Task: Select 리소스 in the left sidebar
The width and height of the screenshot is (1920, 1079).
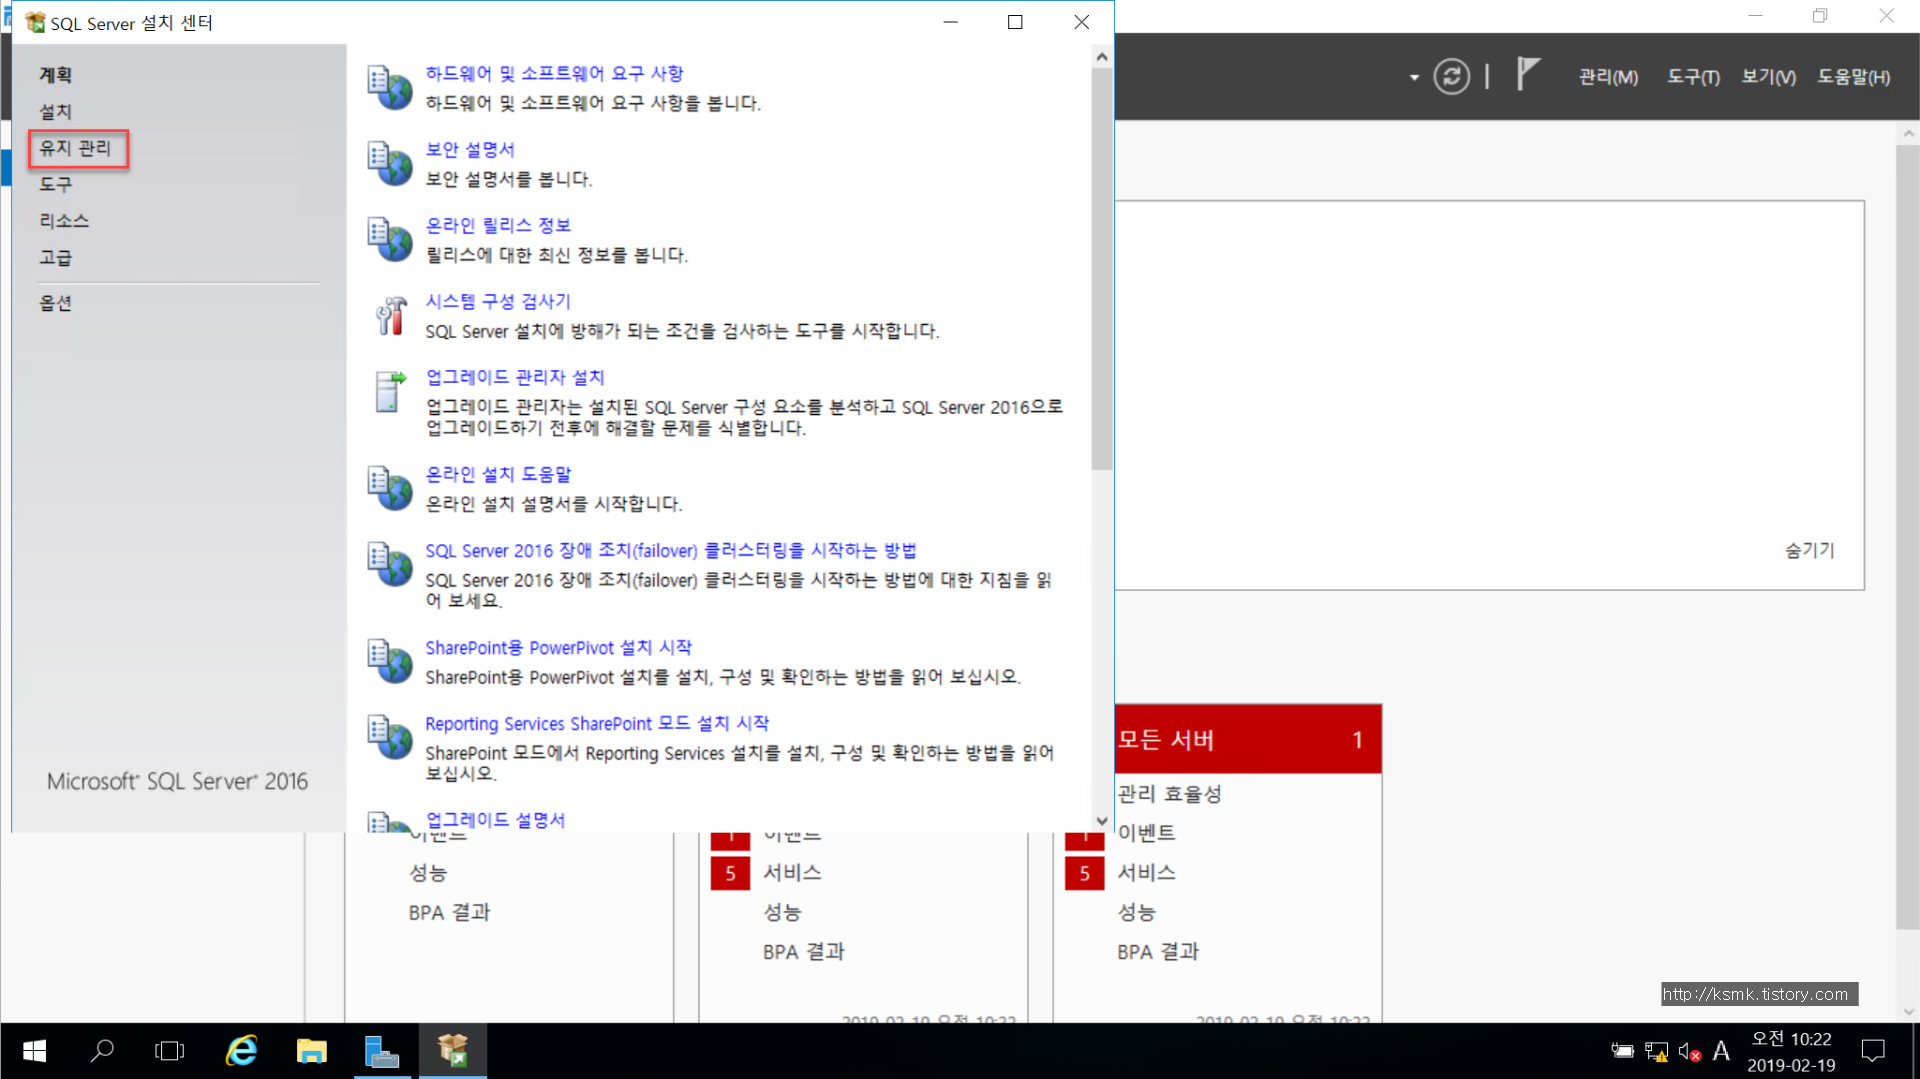Action: [64, 221]
